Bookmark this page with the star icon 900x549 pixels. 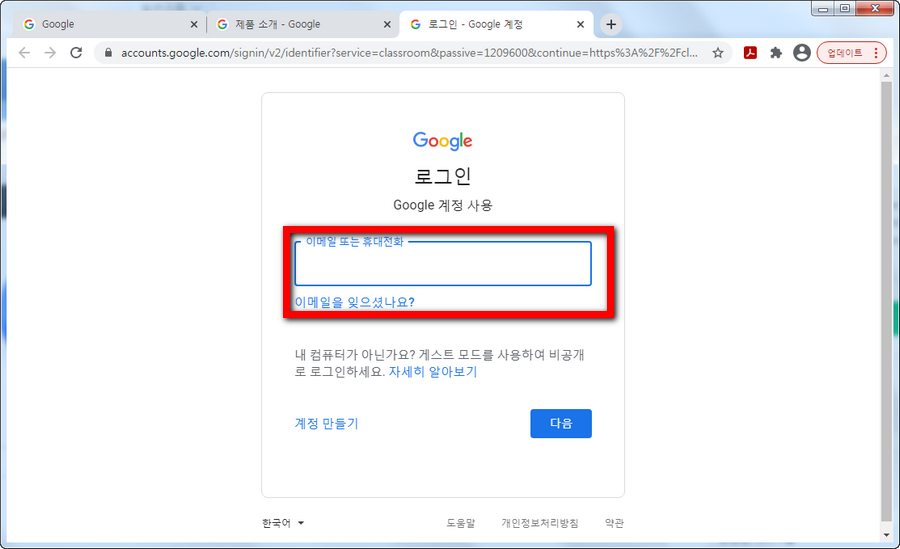point(717,53)
